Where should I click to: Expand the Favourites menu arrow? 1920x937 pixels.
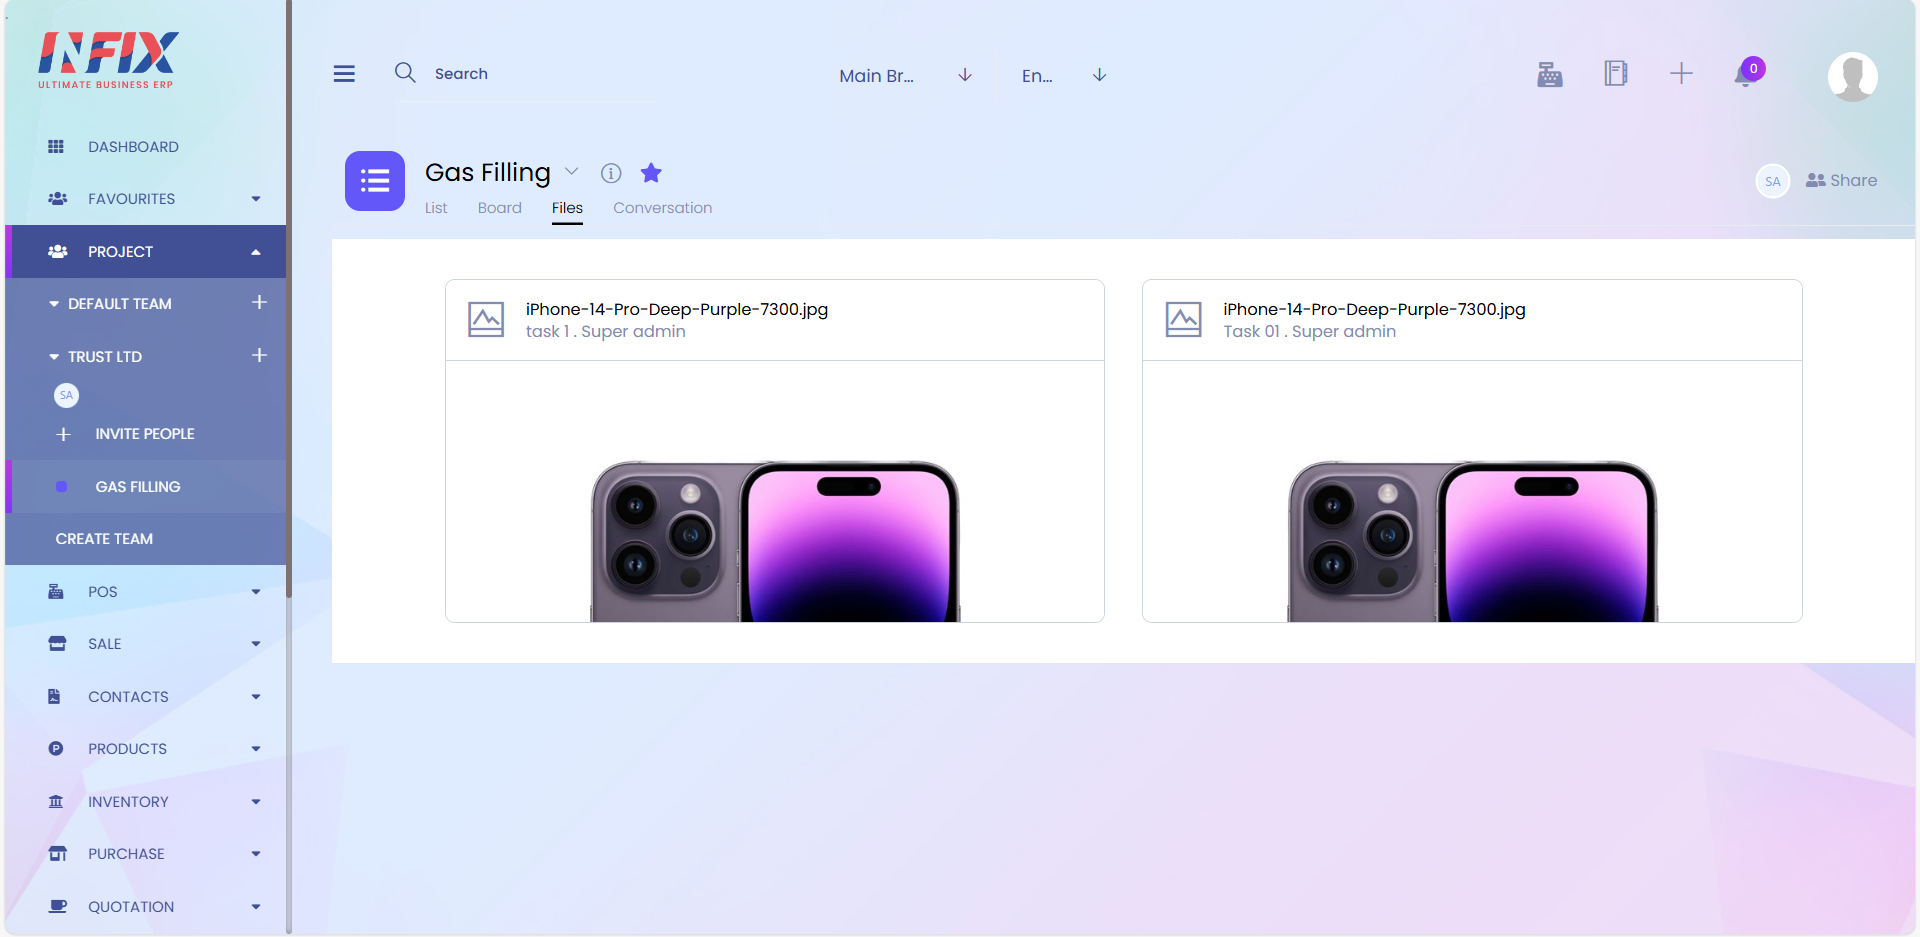point(256,199)
